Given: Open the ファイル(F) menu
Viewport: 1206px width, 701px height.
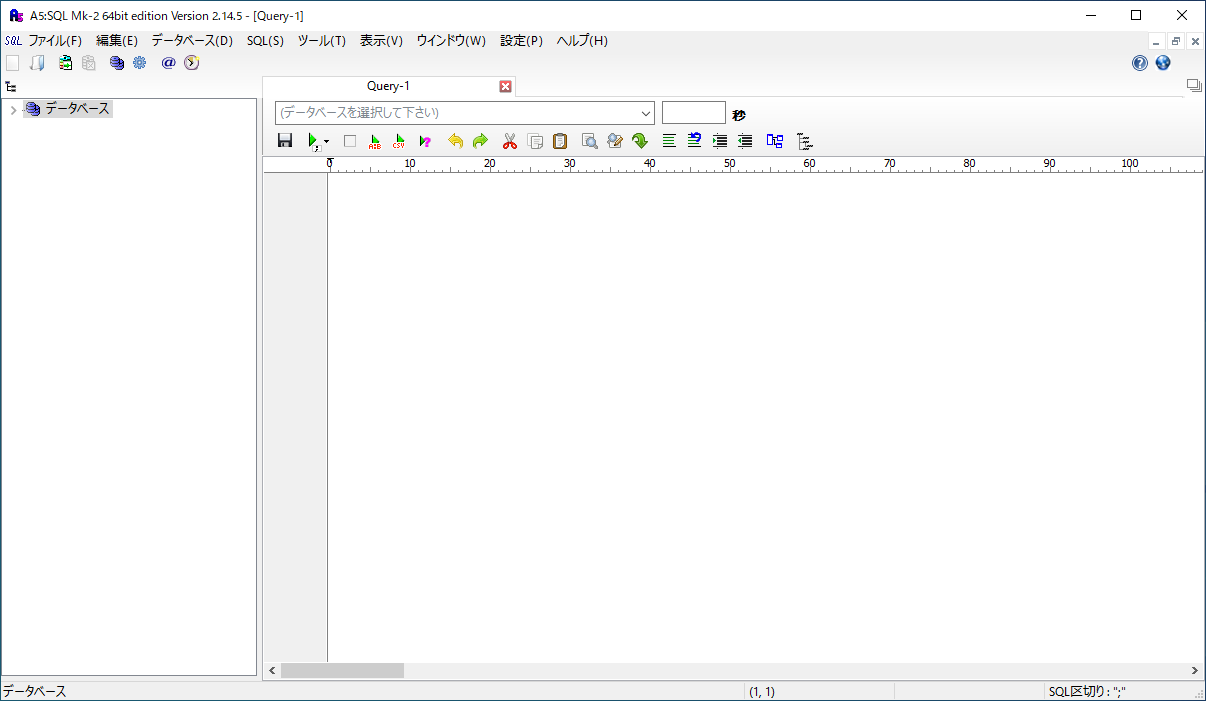Looking at the screenshot, I should point(54,41).
